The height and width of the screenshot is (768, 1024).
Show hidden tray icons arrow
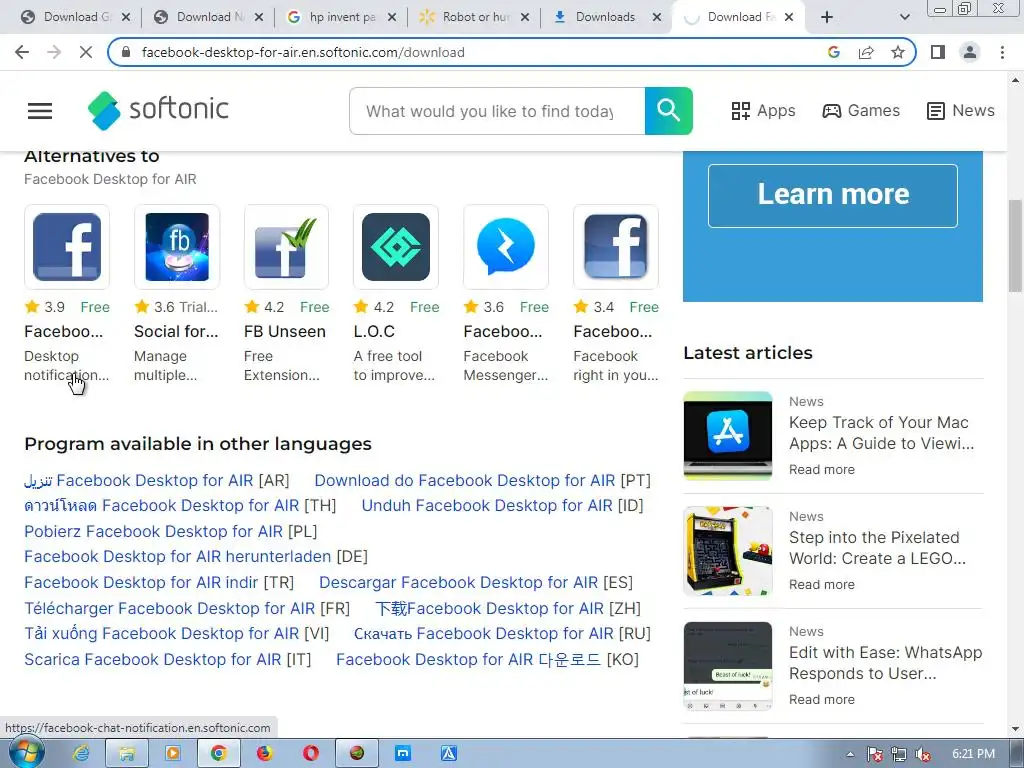[x=850, y=754]
